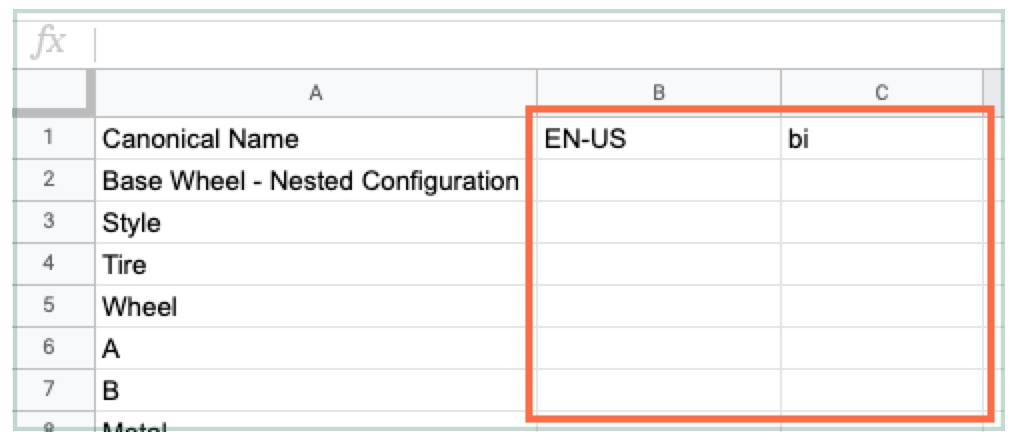The height and width of the screenshot is (440, 1014).
Task: Select row 2 header
Action: point(48,181)
